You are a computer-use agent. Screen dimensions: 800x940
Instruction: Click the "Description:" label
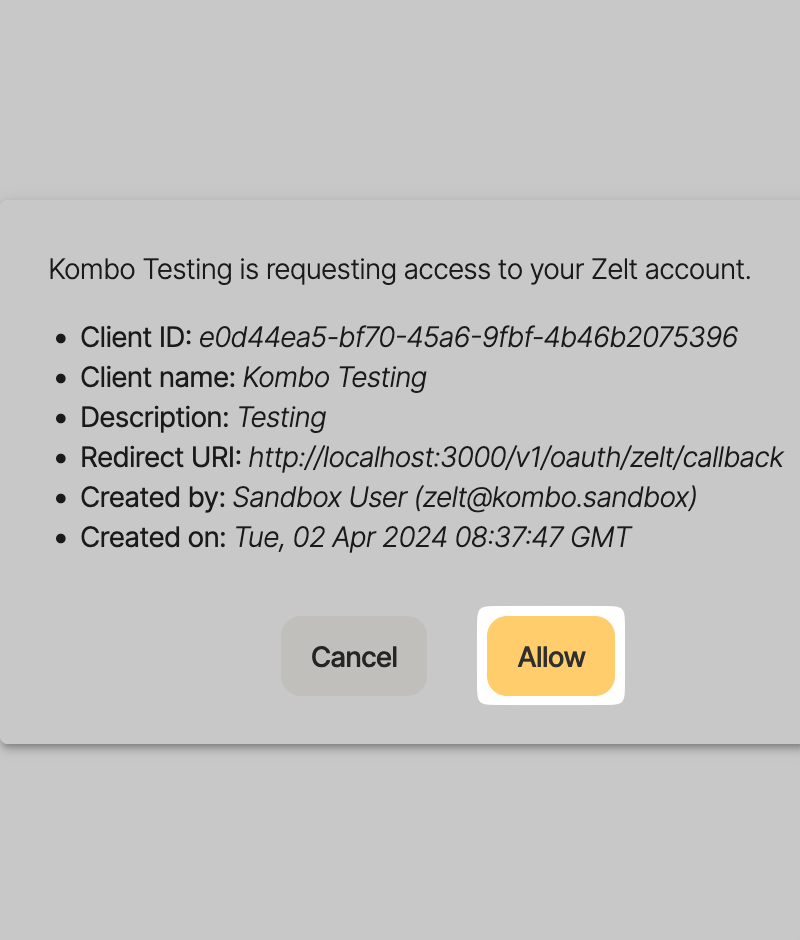(x=155, y=418)
